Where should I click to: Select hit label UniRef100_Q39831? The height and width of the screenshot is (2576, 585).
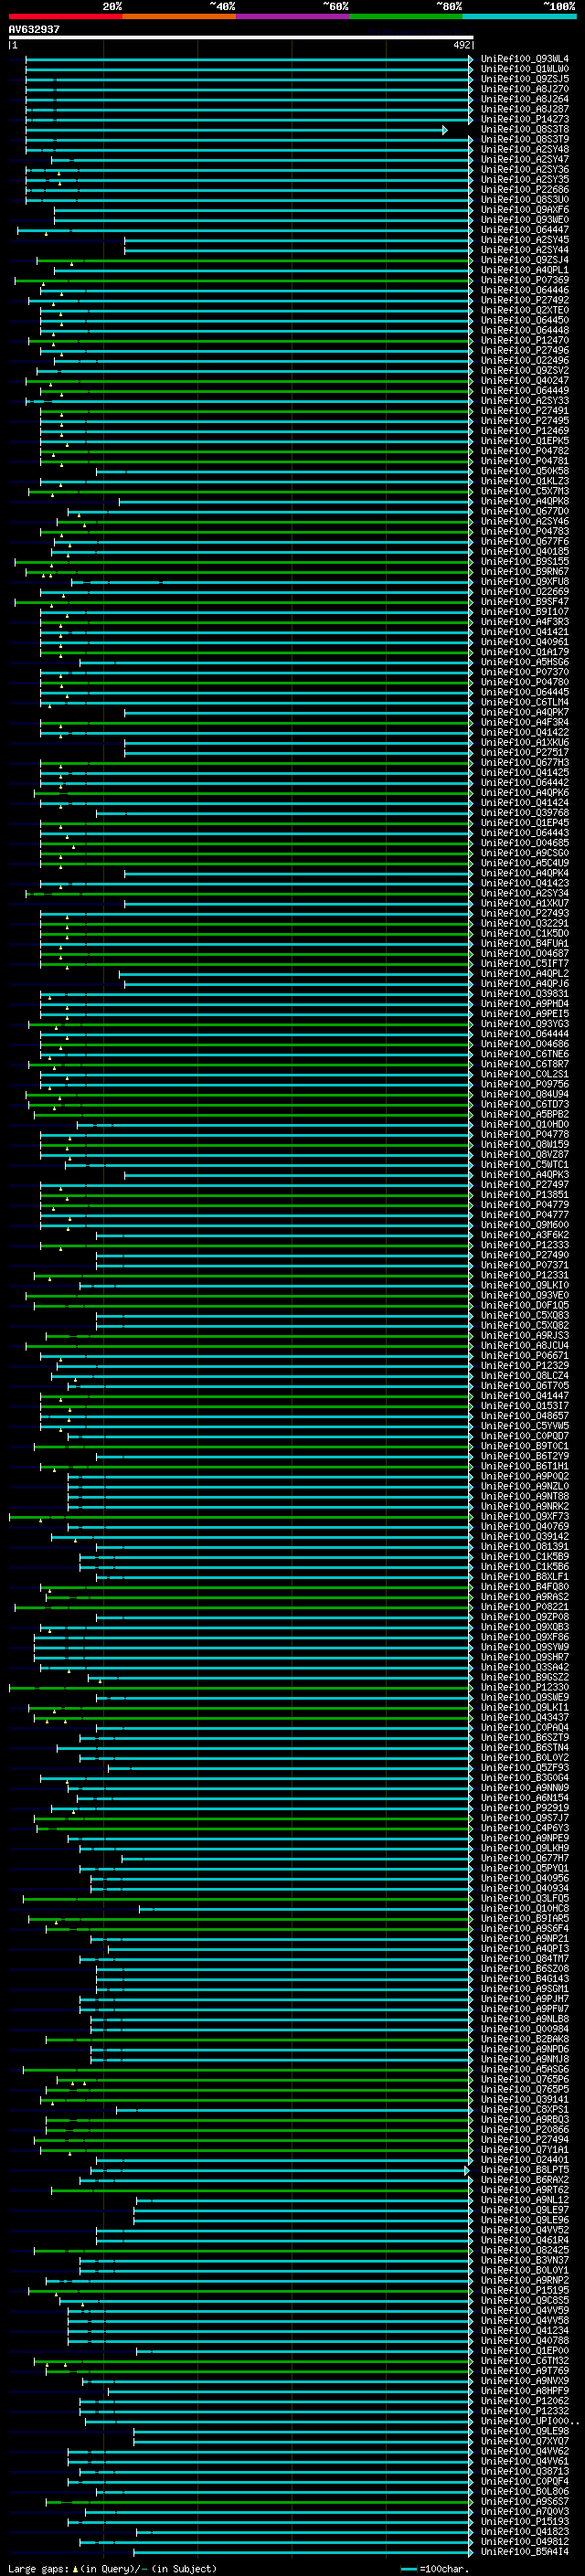525,994
